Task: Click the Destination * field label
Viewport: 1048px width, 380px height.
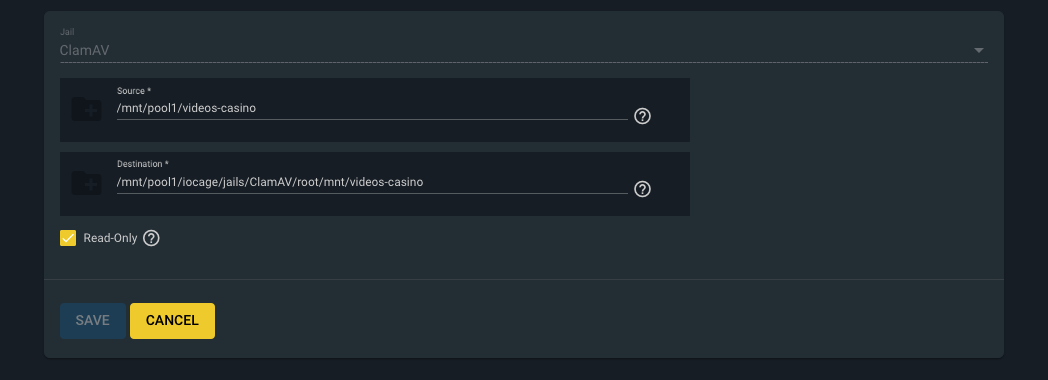Action: tap(140, 164)
